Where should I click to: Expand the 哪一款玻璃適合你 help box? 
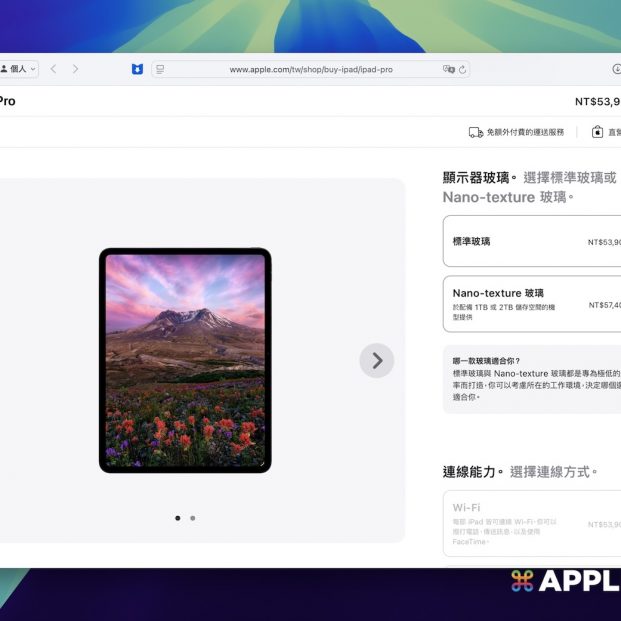point(531,378)
